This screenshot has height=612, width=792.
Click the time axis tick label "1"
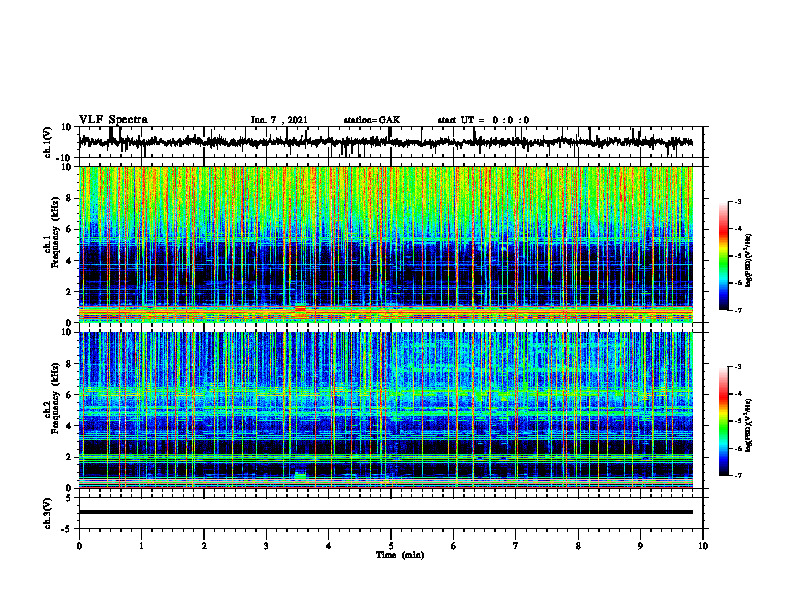pyautogui.click(x=141, y=546)
